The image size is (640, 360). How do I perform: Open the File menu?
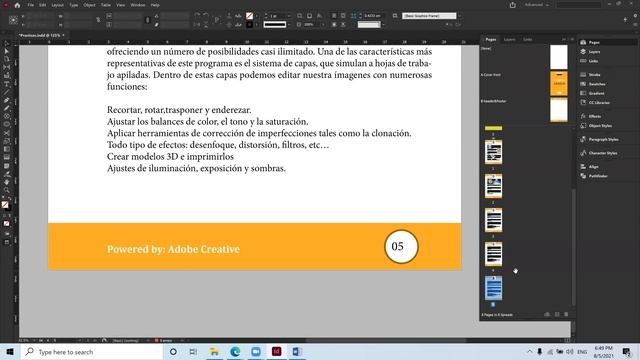pos(31,5)
